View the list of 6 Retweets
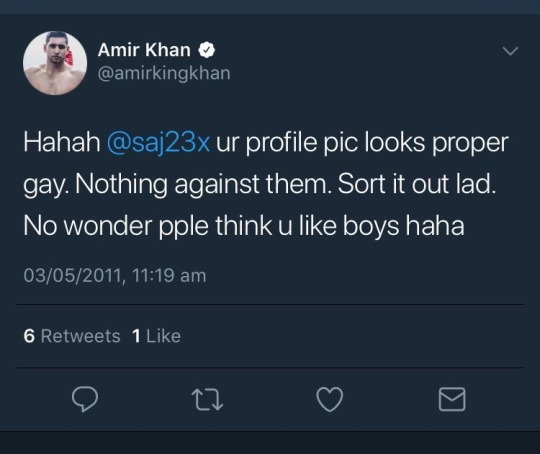Image resolution: width=540 pixels, height=454 pixels. click(x=72, y=336)
